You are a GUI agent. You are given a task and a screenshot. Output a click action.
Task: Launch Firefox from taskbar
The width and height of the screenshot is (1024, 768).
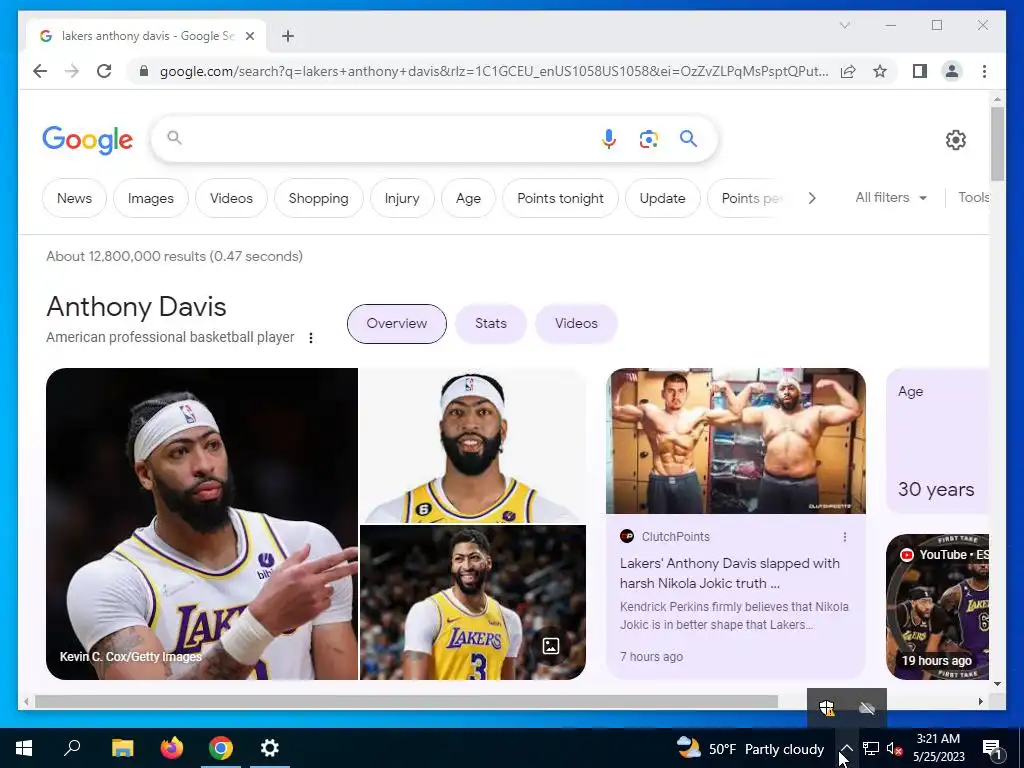(x=172, y=748)
